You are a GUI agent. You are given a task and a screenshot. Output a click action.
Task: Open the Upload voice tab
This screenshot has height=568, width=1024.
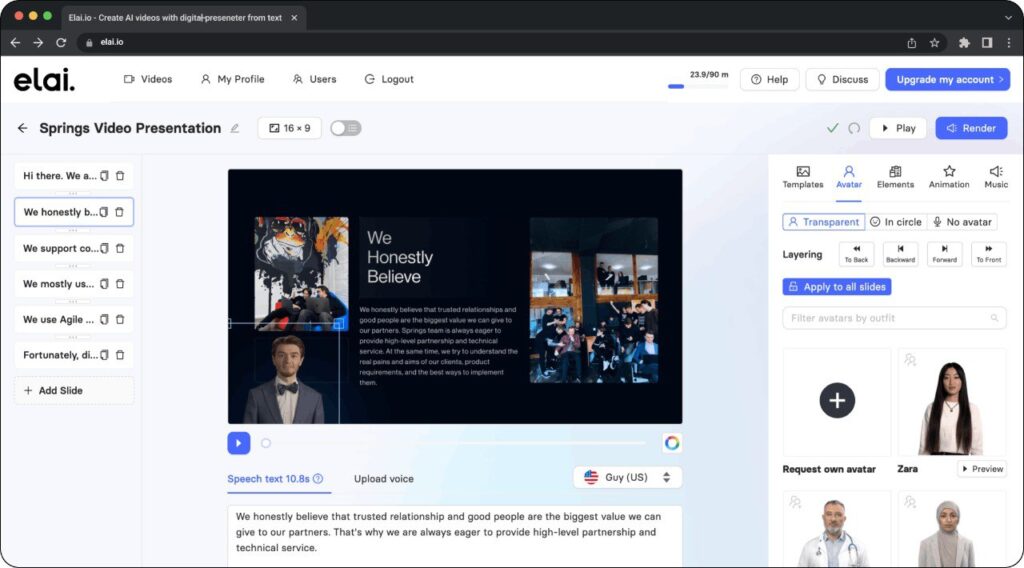pos(384,479)
